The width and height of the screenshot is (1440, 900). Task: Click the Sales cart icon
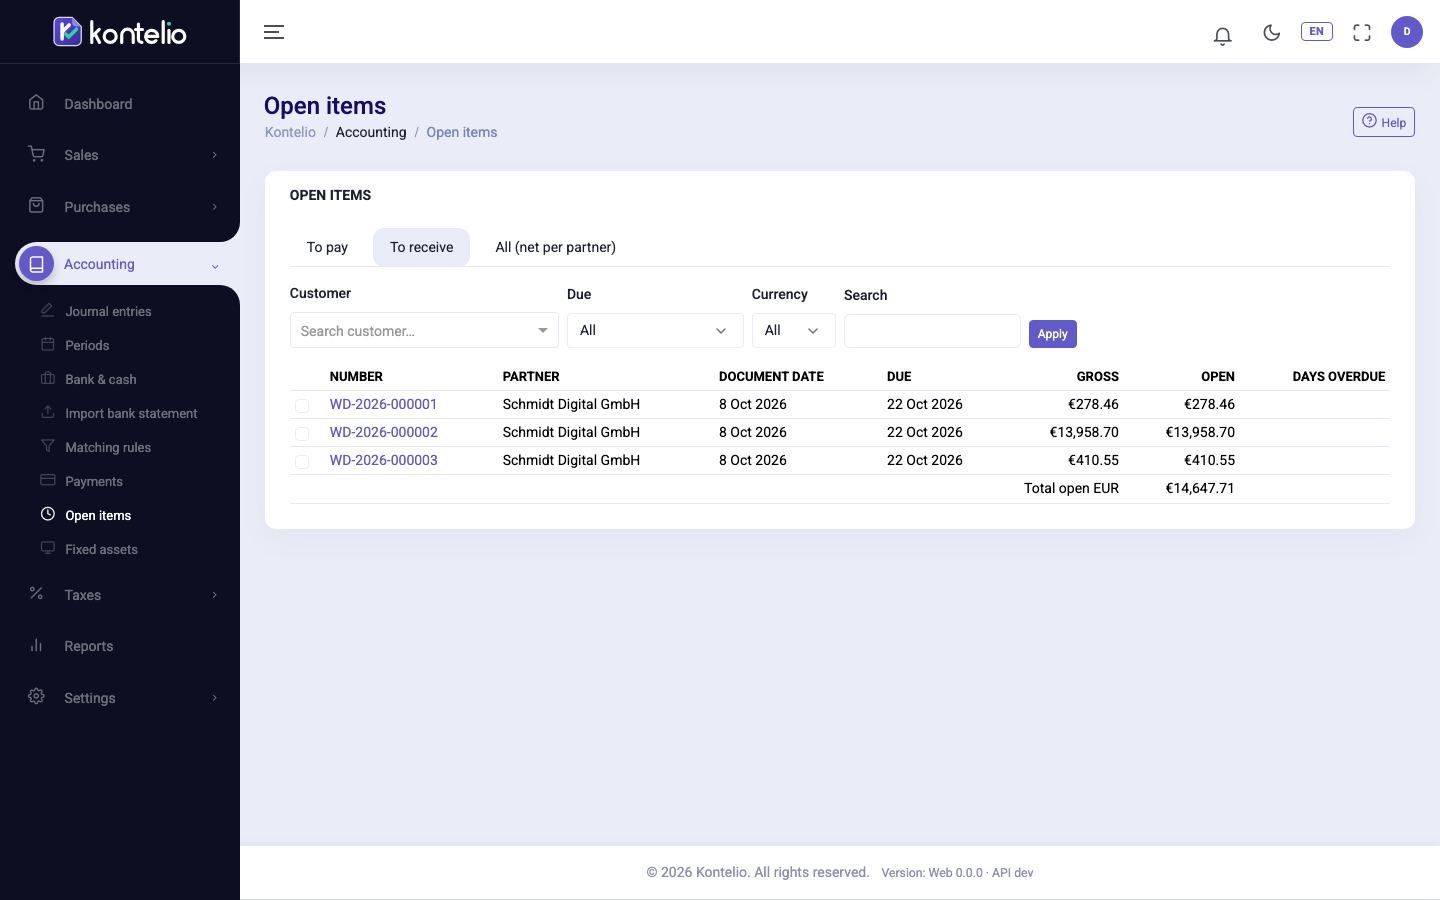(37, 153)
